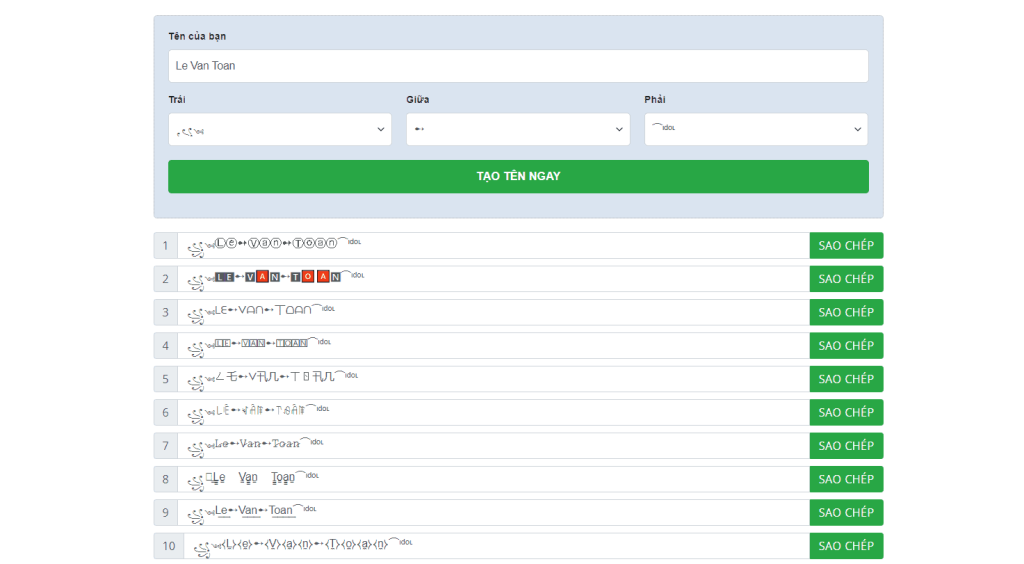
Task: Open the 'Trái' left symbol dropdown
Action: click(280, 129)
